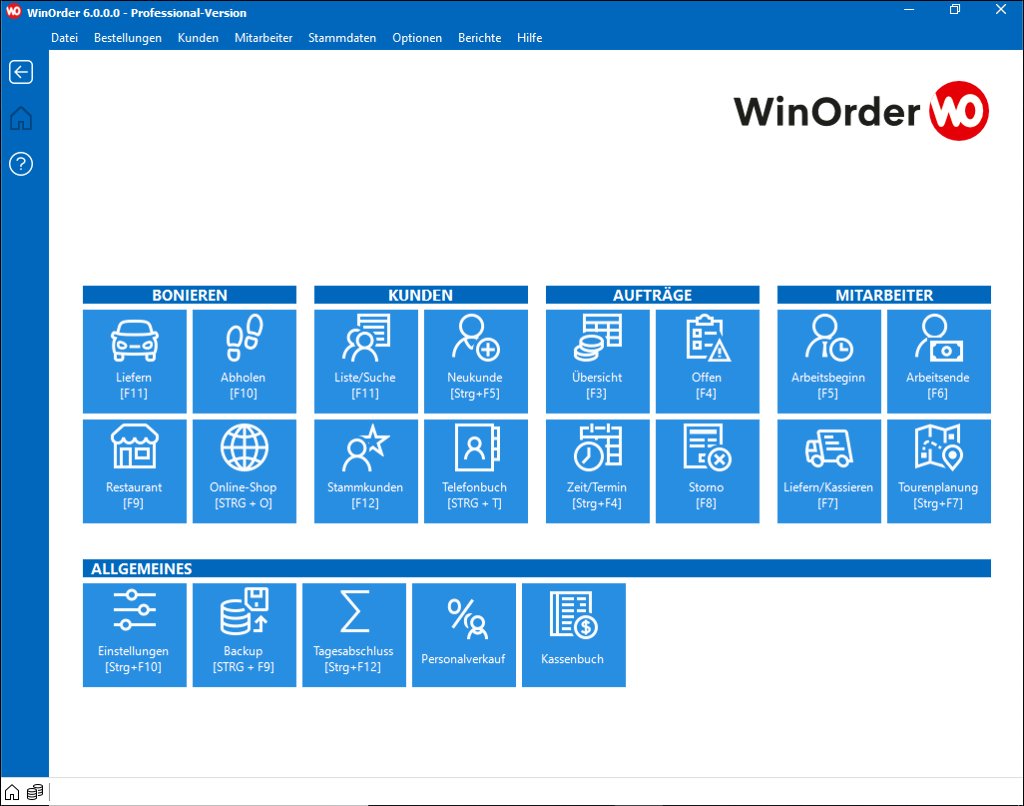Click the AUFTRÄGE section header
This screenshot has height=806, width=1024.
[x=652, y=295]
